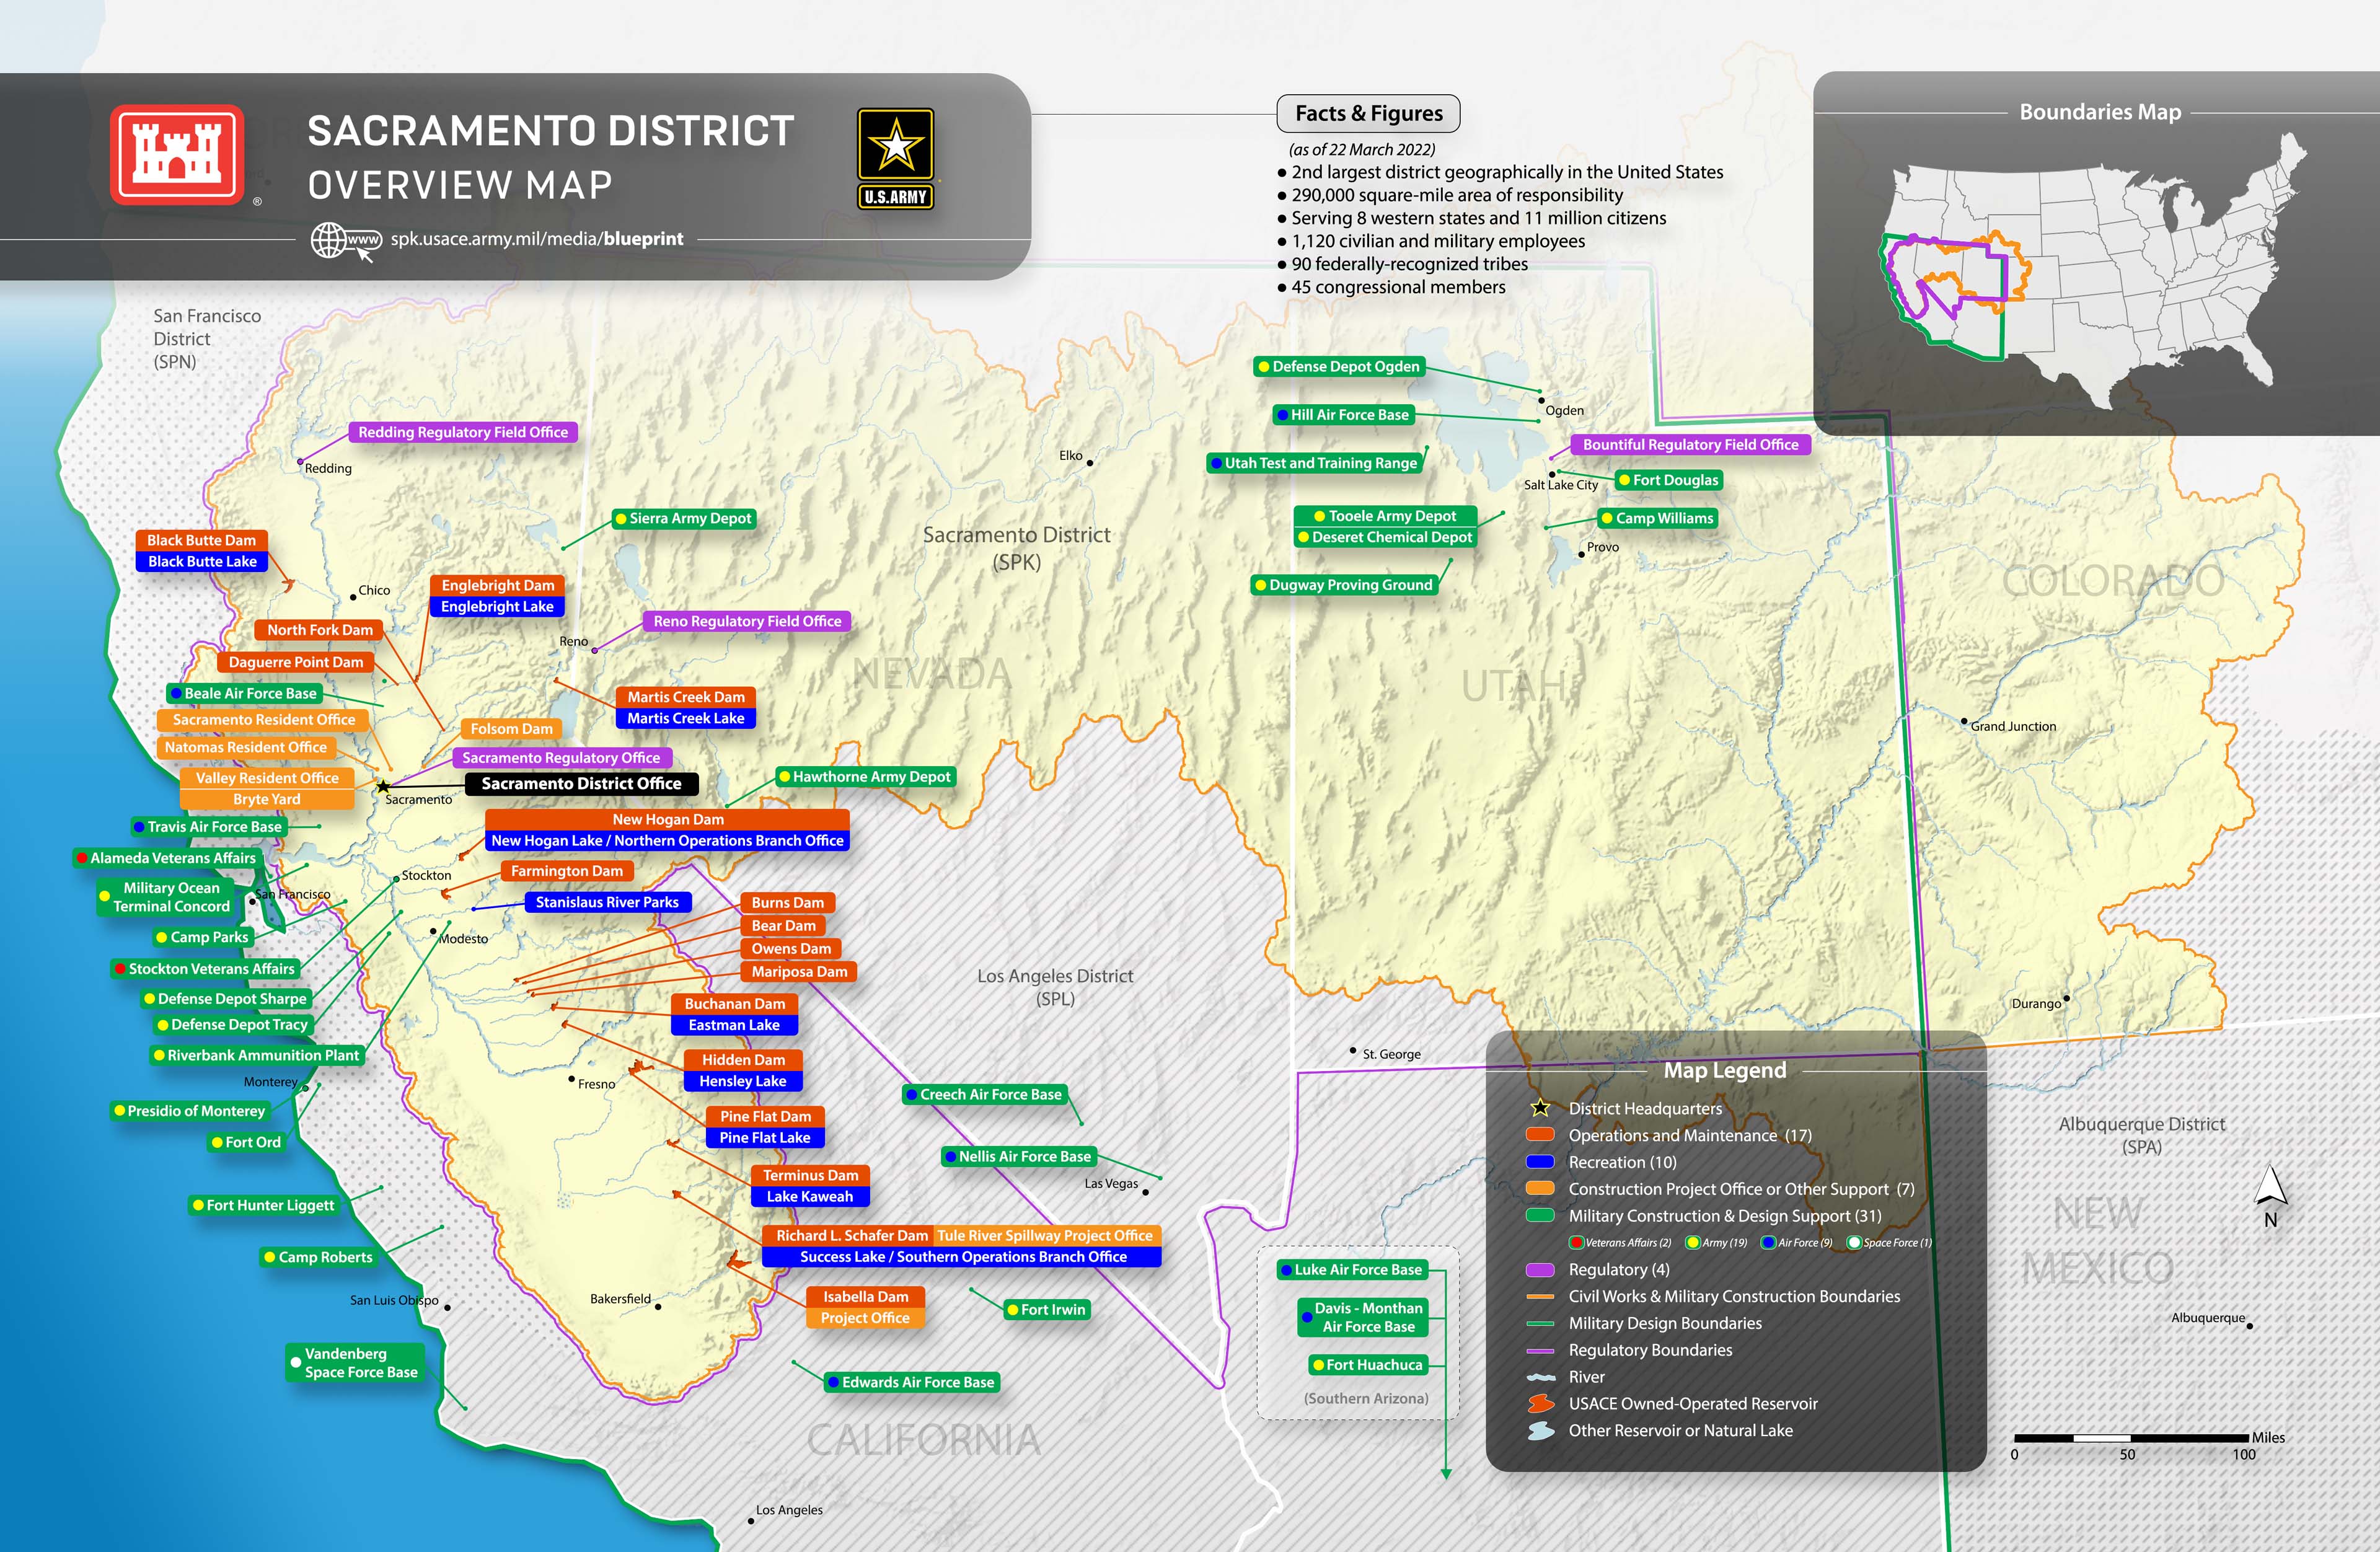The height and width of the screenshot is (1552, 2380).
Task: Click the Hidden Dam label
Action: [x=743, y=1060]
